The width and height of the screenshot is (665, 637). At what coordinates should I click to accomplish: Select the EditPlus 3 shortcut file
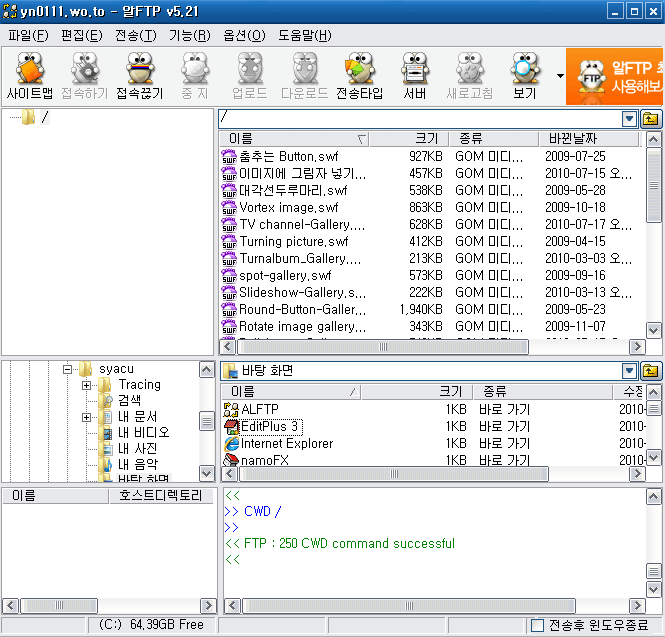[x=270, y=426]
